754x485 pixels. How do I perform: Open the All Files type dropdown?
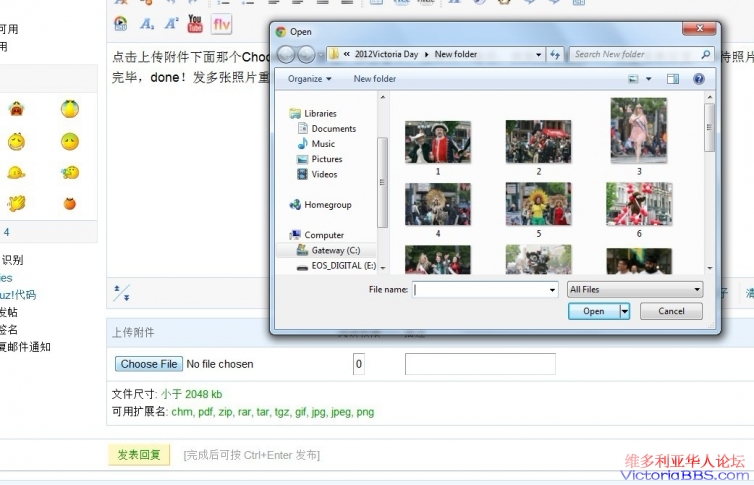point(634,290)
